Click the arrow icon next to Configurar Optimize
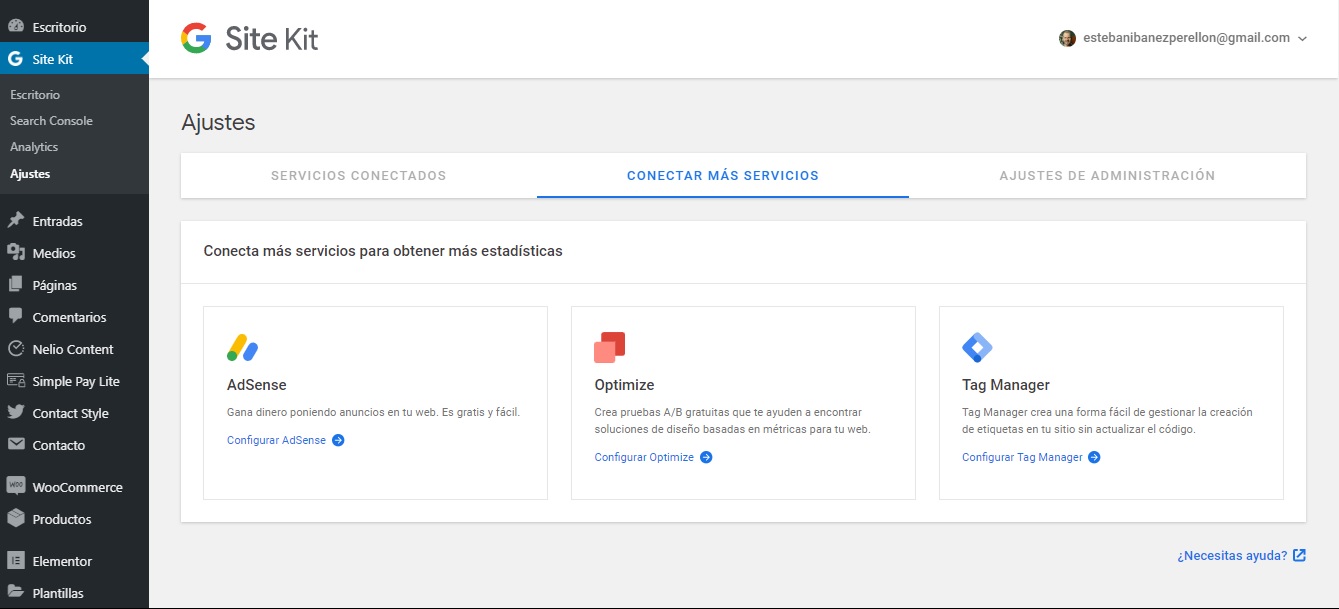Image resolution: width=1339 pixels, height=609 pixels. click(706, 457)
